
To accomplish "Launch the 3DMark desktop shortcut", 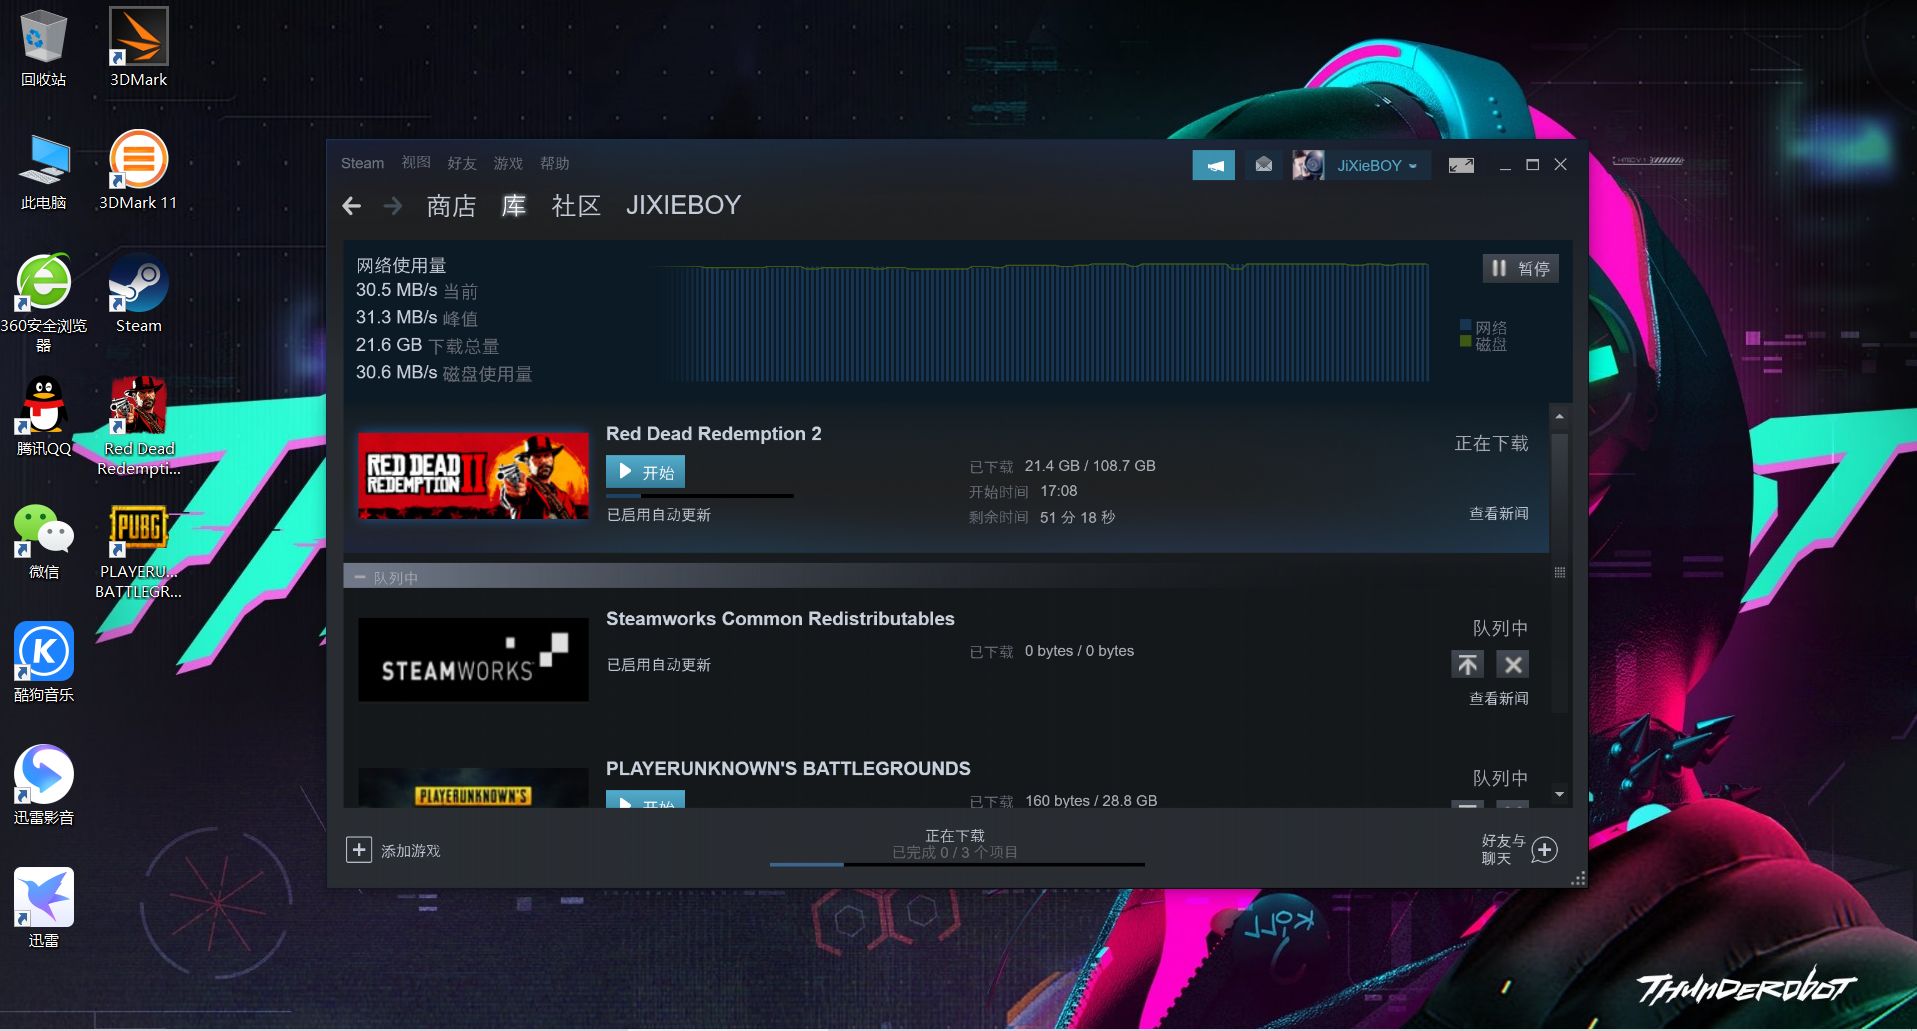I will click(138, 47).
